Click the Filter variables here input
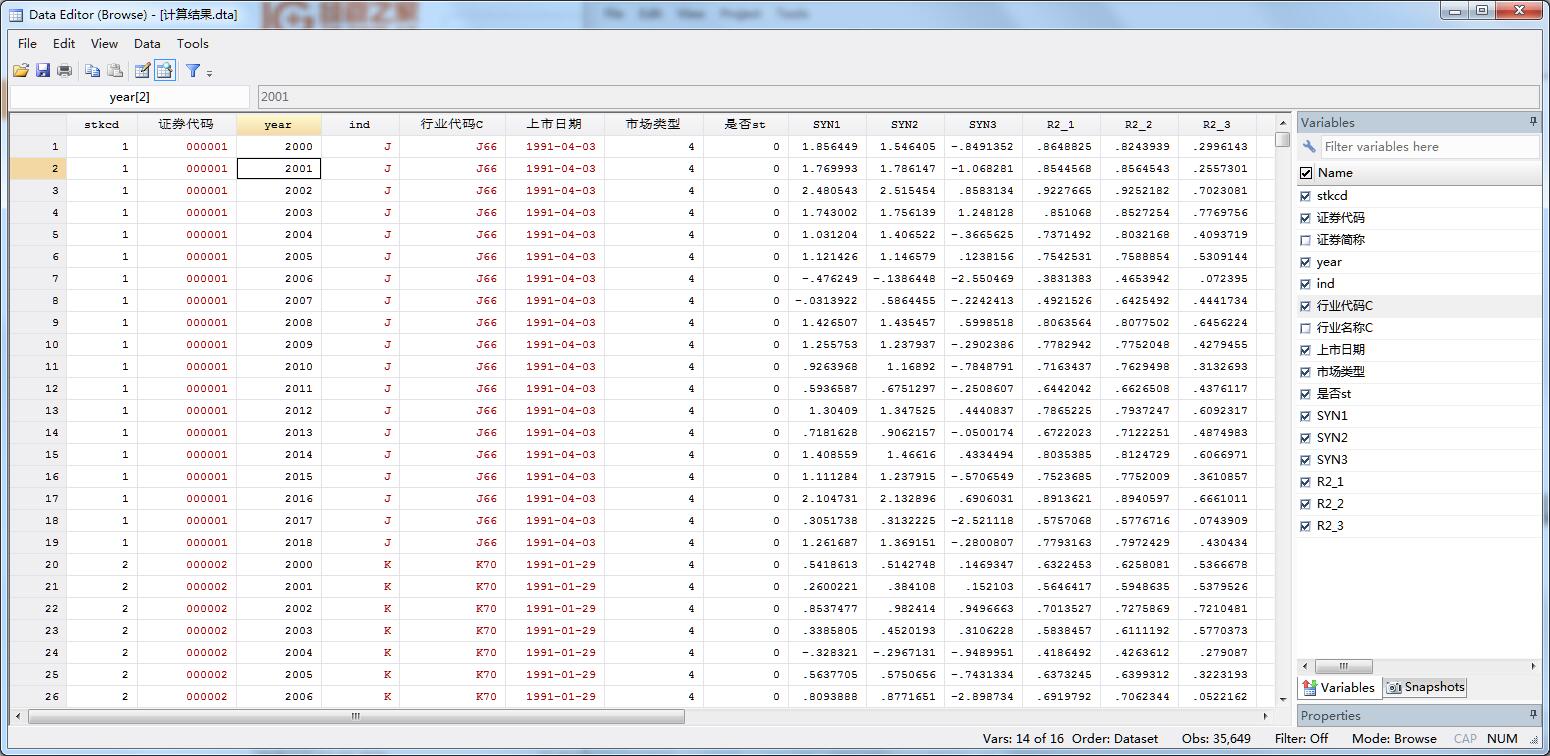 1429,147
